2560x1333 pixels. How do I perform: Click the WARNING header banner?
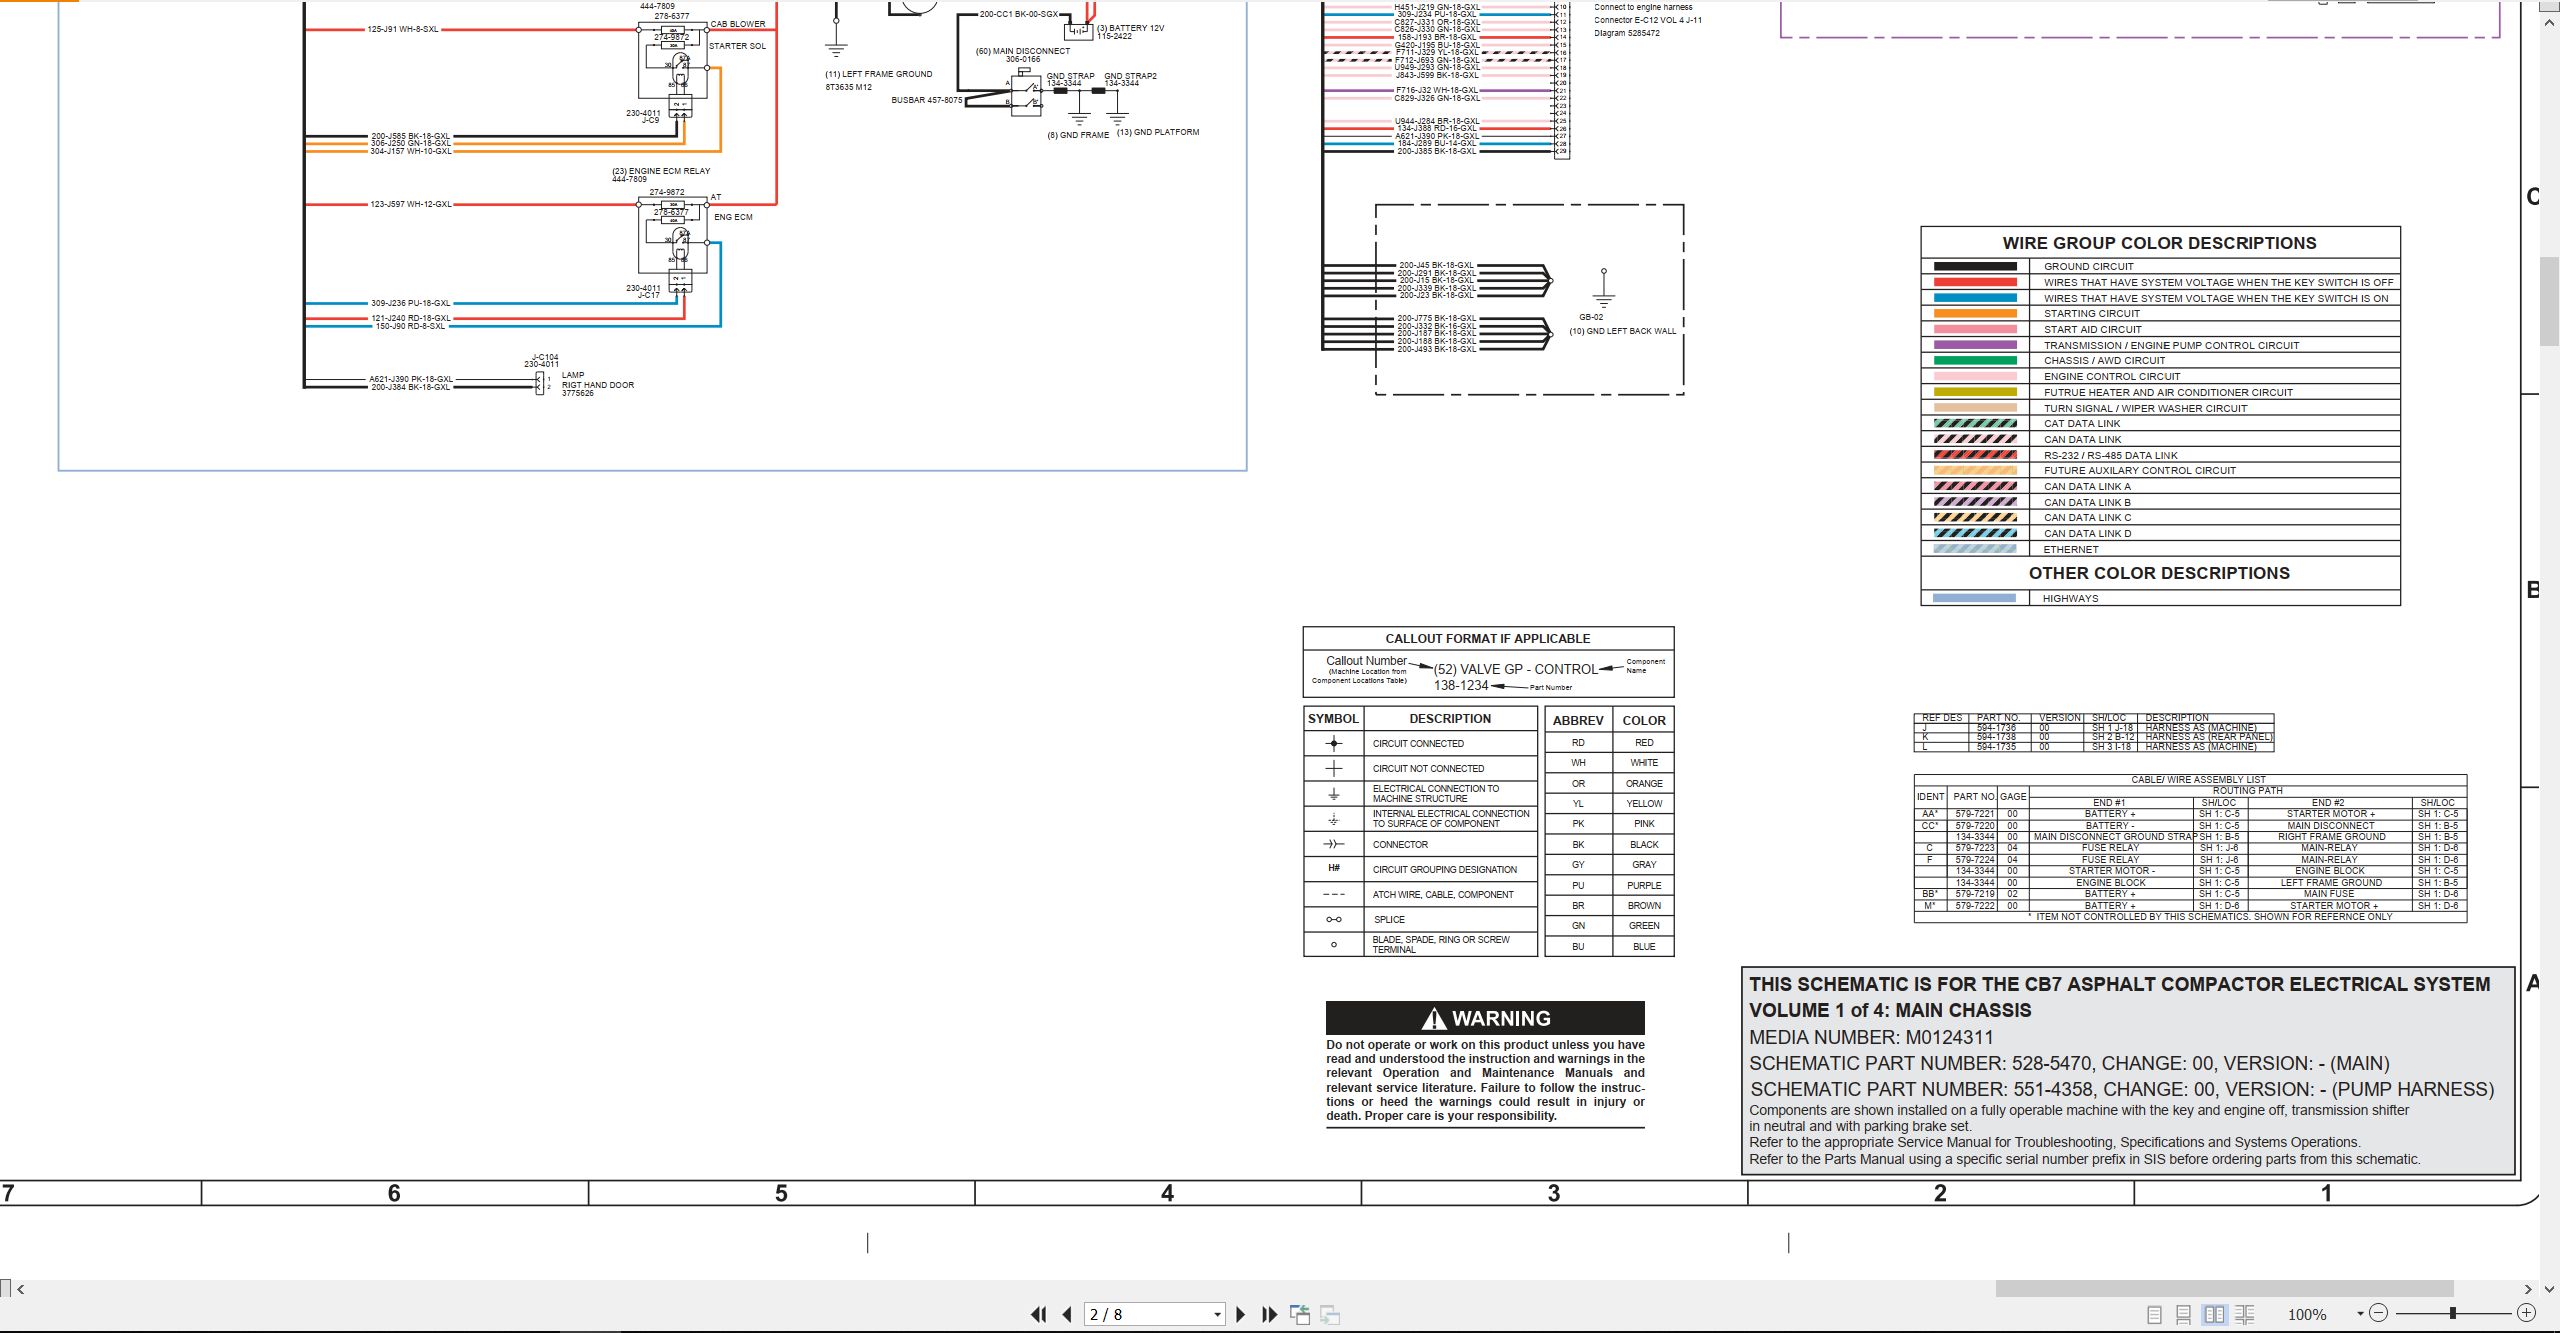pos(1485,1018)
